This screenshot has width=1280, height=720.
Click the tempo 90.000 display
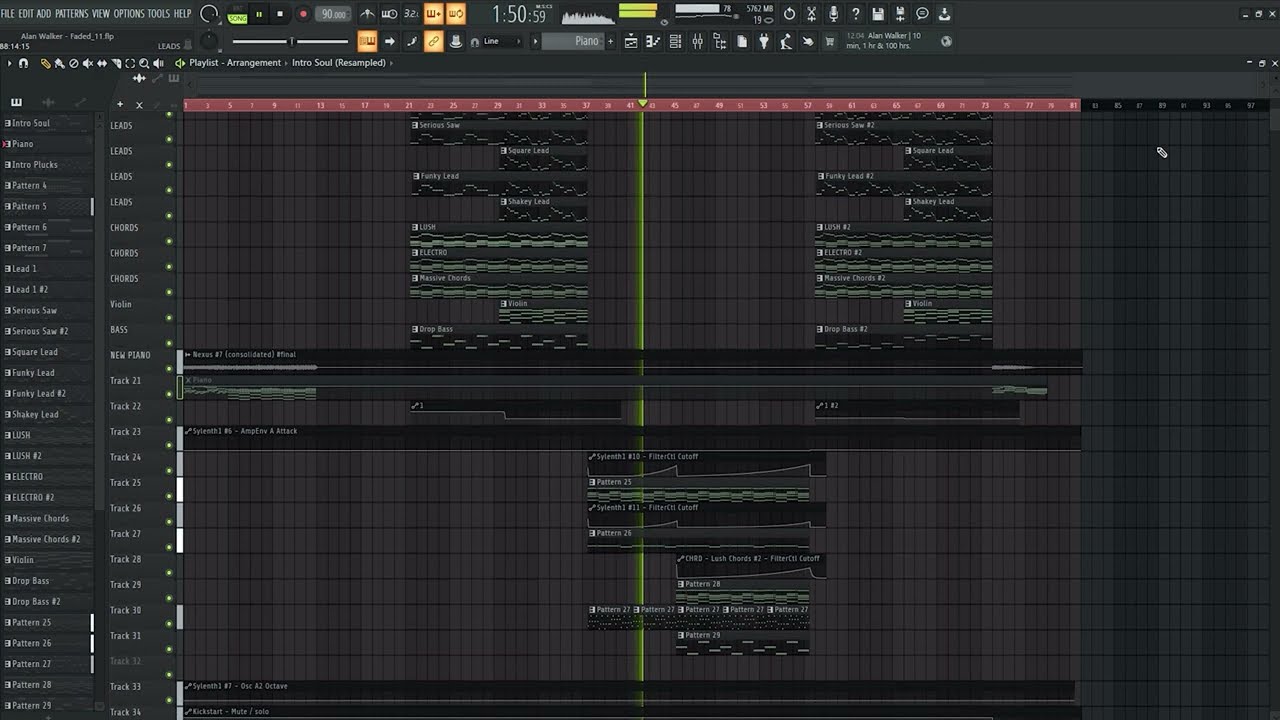pos(333,14)
